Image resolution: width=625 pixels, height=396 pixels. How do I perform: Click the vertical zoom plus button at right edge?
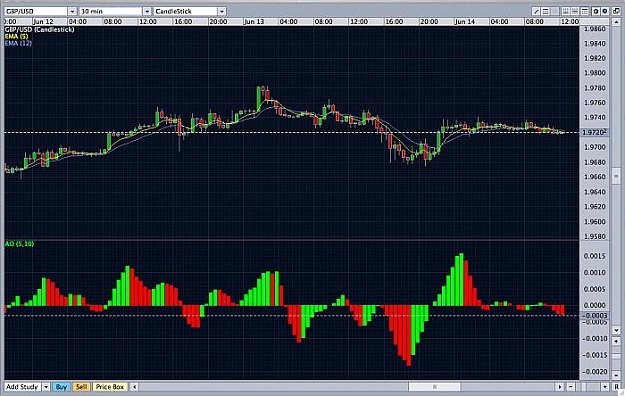coord(616,341)
